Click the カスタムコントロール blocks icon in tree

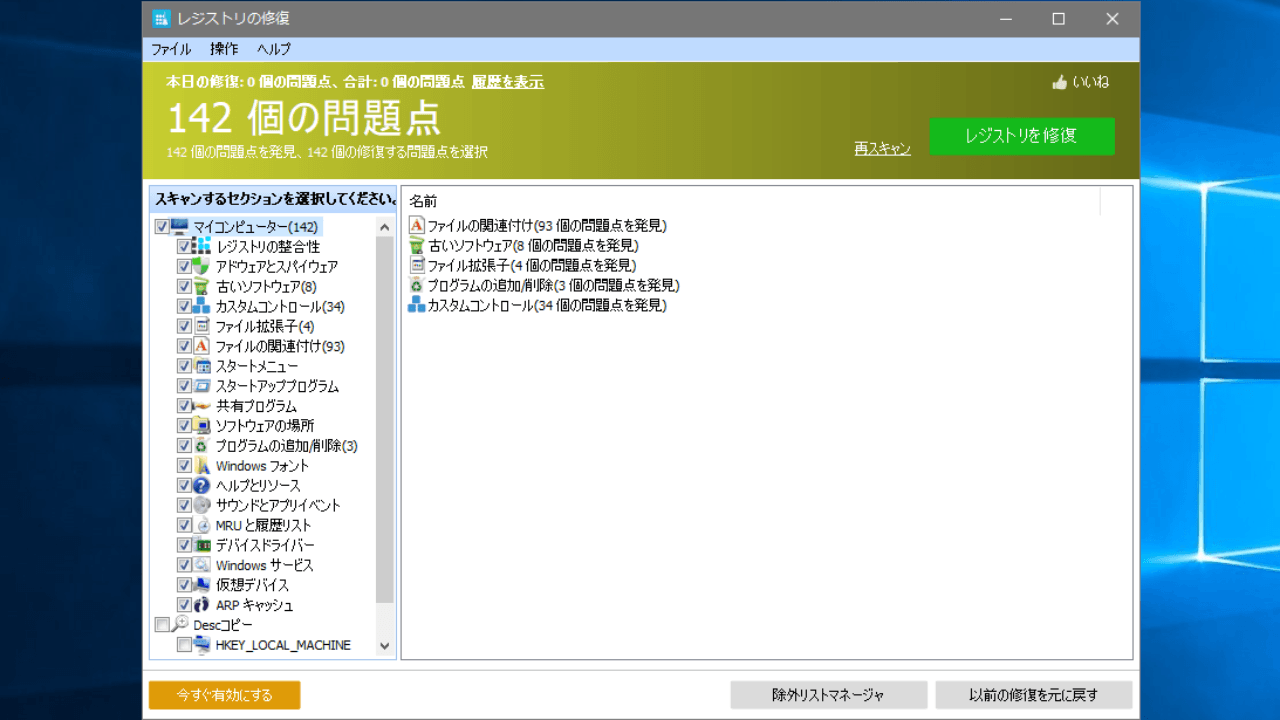click(x=202, y=306)
